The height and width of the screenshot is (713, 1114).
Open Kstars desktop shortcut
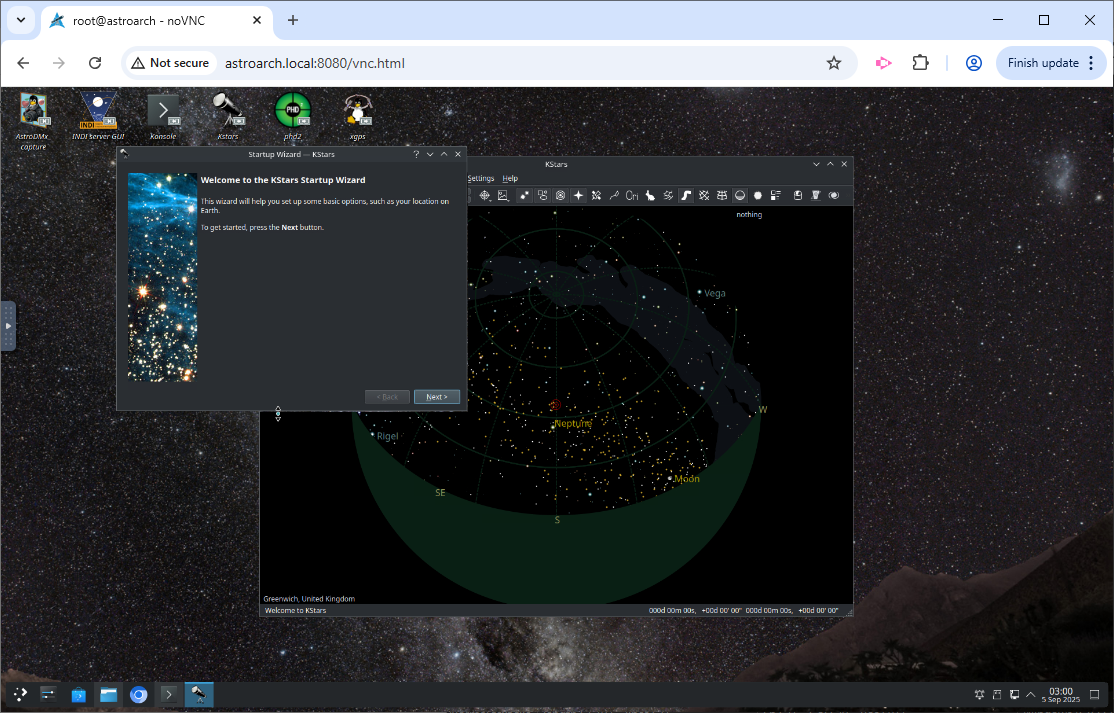[228, 116]
